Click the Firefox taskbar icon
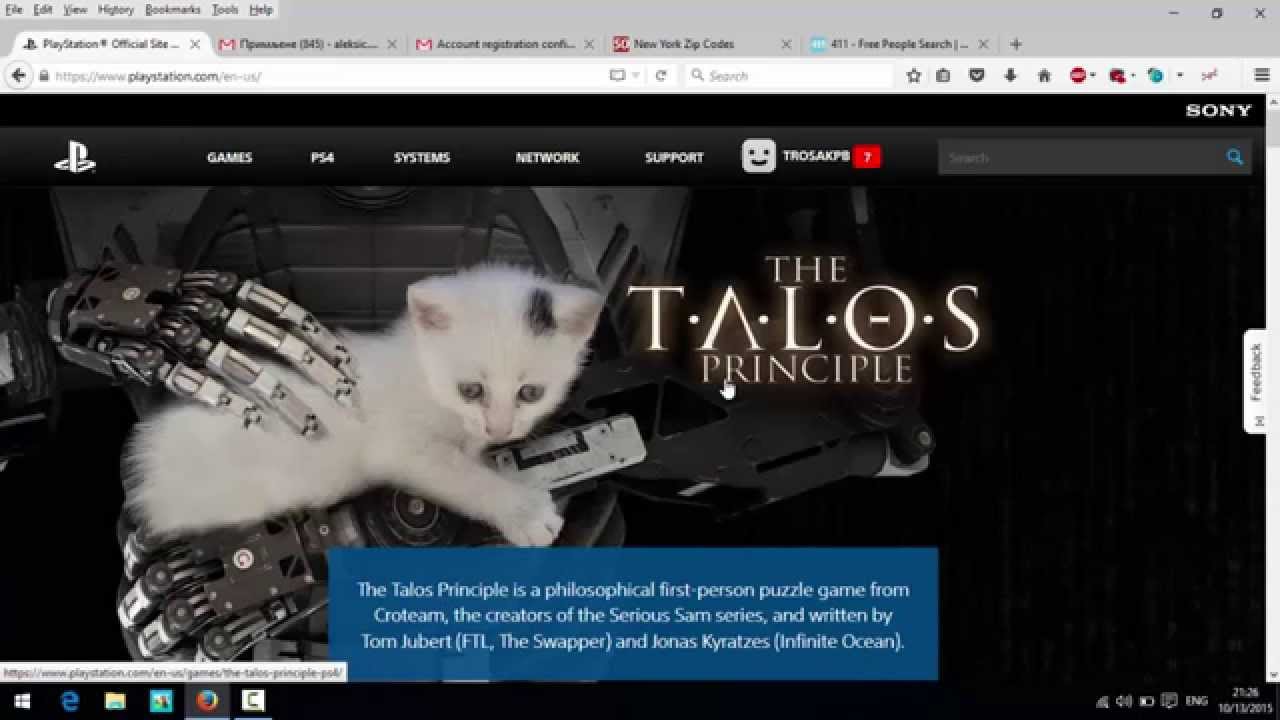Image resolution: width=1280 pixels, height=720 pixels. coord(207,701)
